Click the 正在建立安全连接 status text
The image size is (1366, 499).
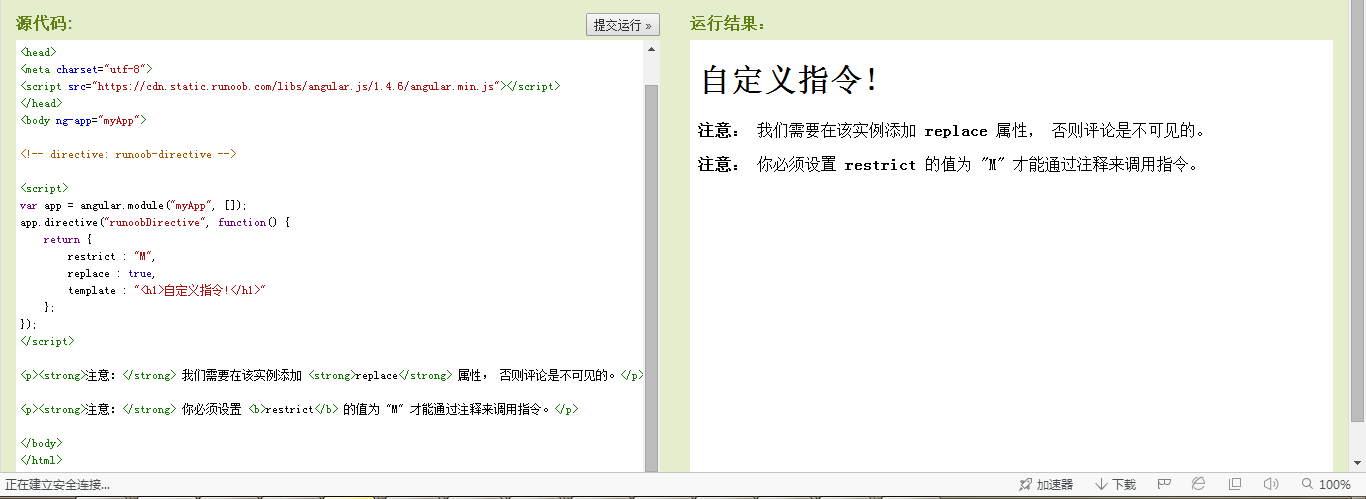tap(57, 484)
